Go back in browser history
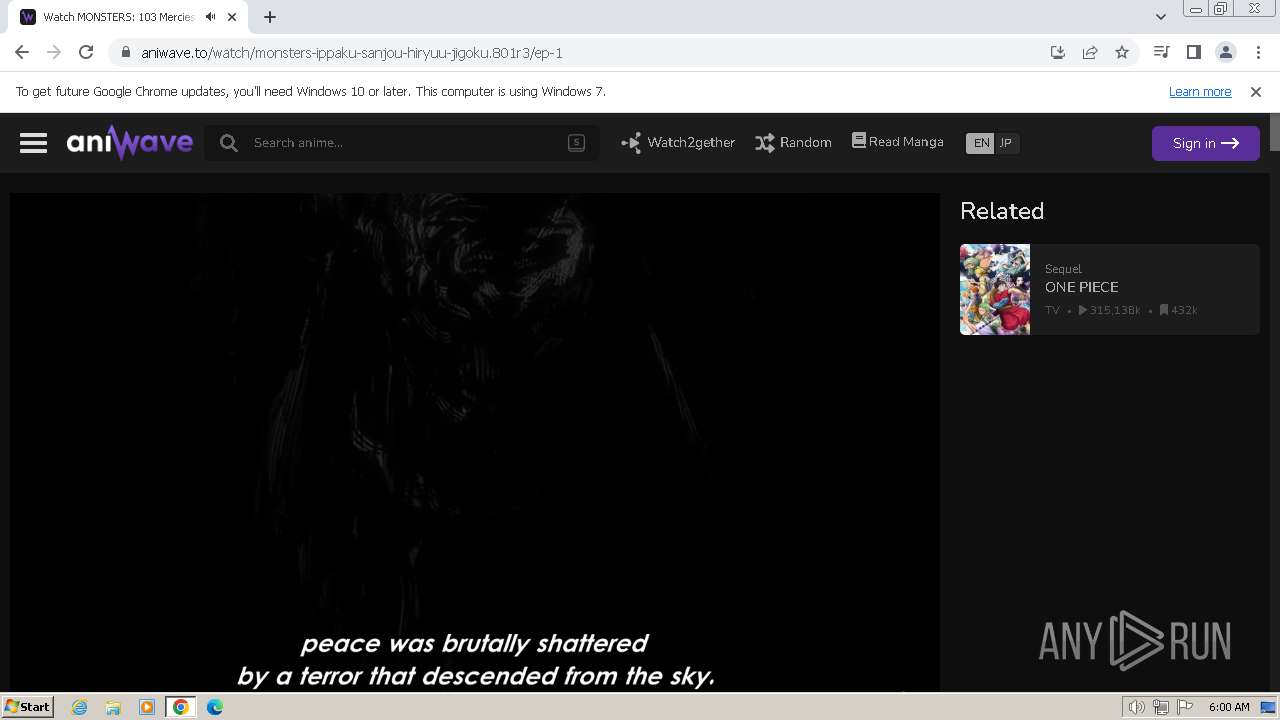The height and width of the screenshot is (720, 1280). click(x=22, y=52)
